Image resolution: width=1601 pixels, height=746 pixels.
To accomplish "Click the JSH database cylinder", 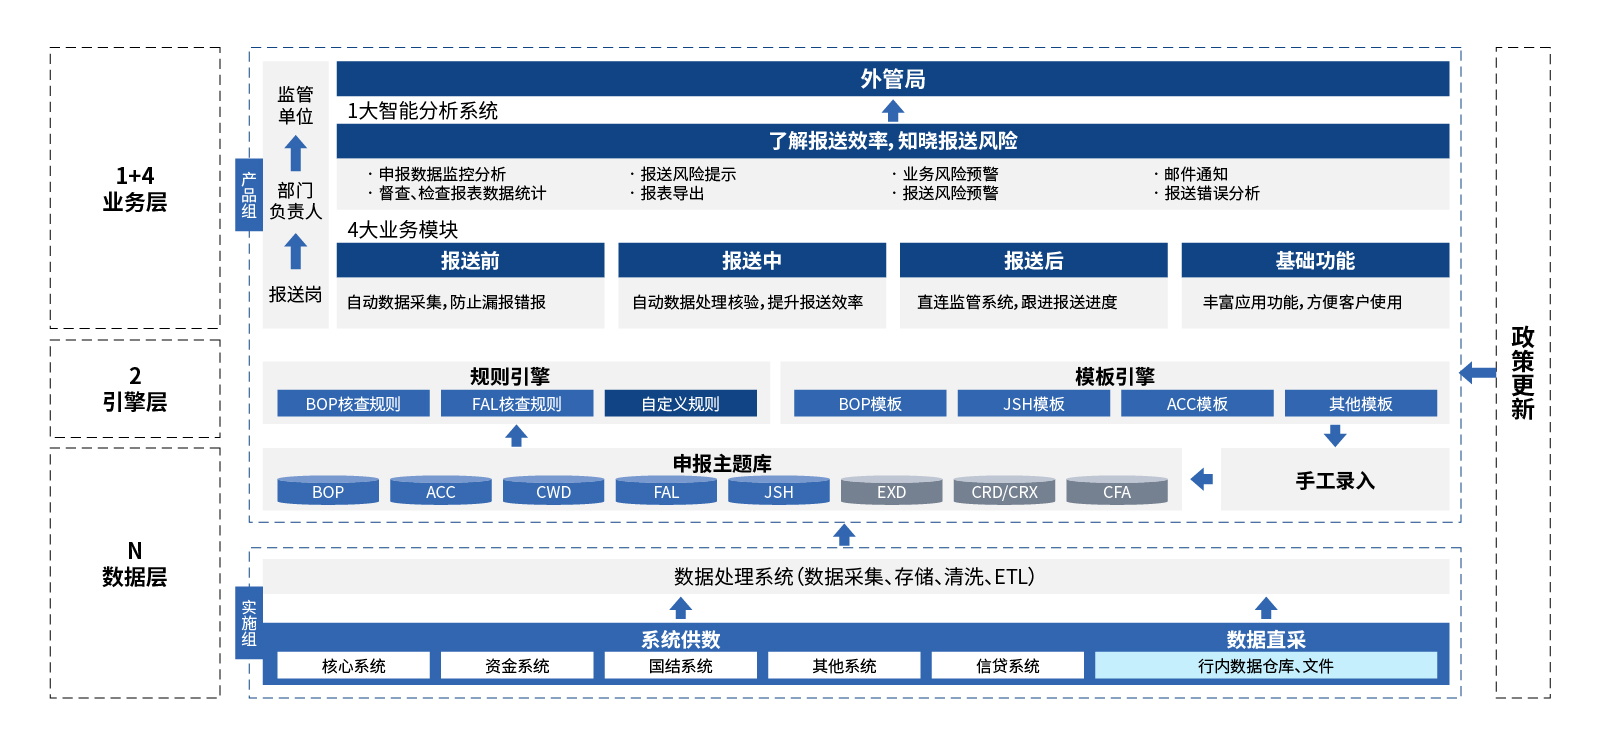I will pyautogui.click(x=778, y=490).
